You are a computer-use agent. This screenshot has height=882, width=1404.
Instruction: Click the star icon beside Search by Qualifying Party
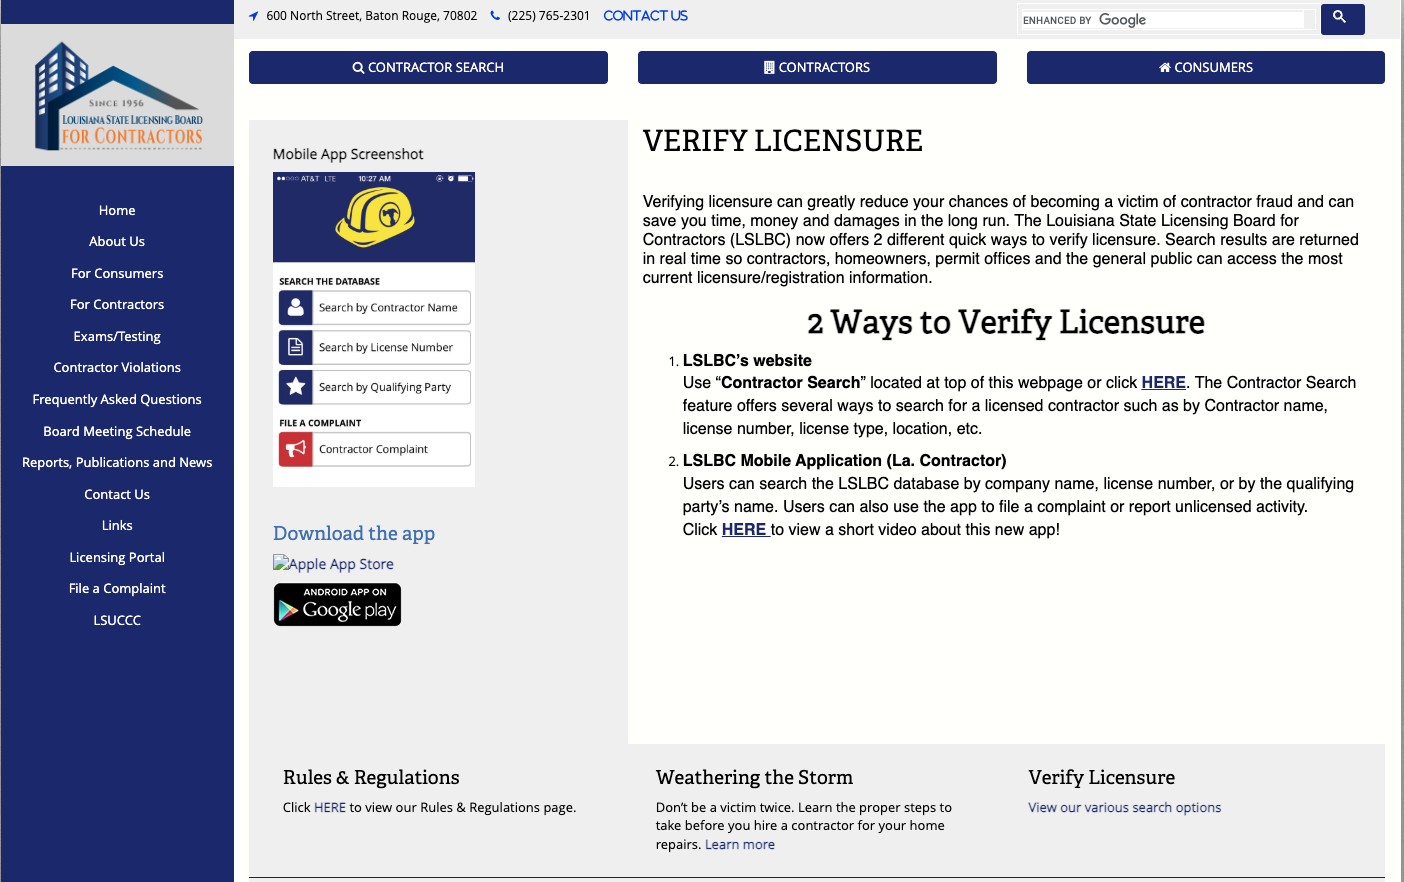296,387
